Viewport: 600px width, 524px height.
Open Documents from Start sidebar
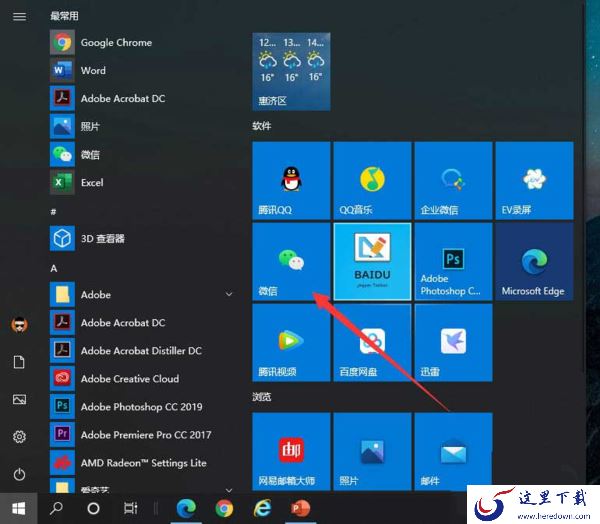pyautogui.click(x=19, y=362)
